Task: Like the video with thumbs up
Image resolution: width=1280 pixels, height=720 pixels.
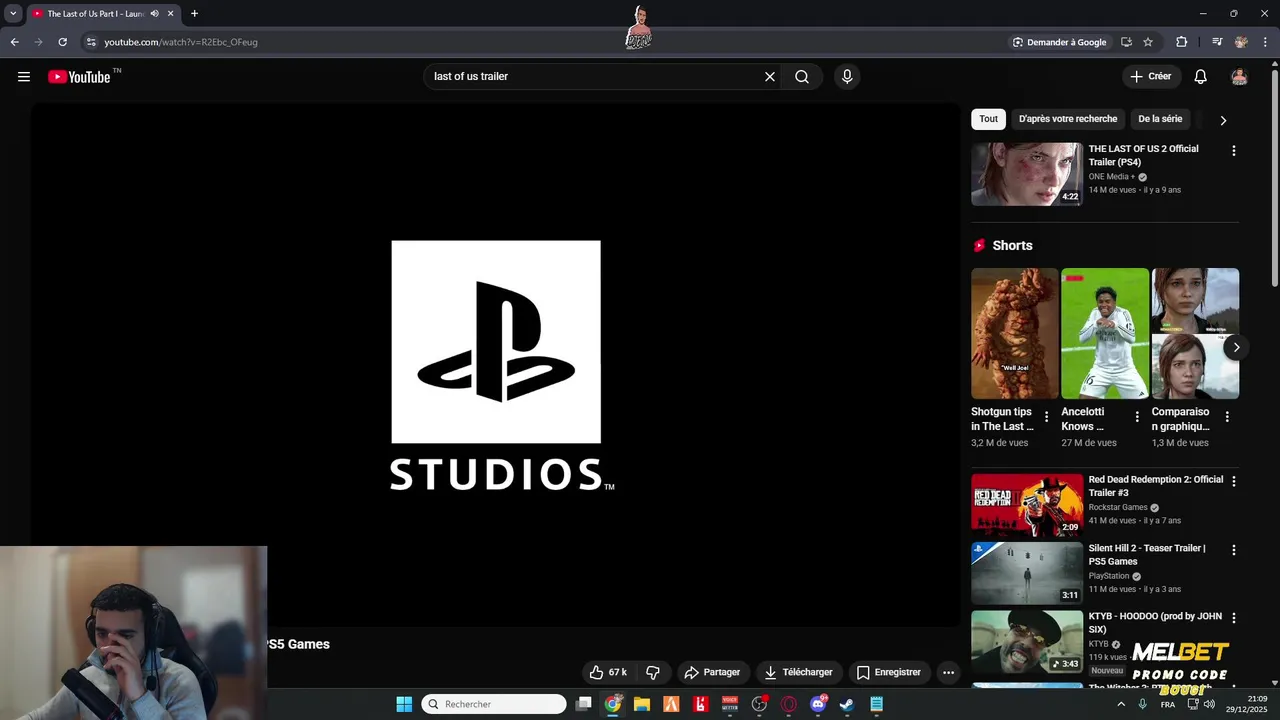Action: point(608,672)
